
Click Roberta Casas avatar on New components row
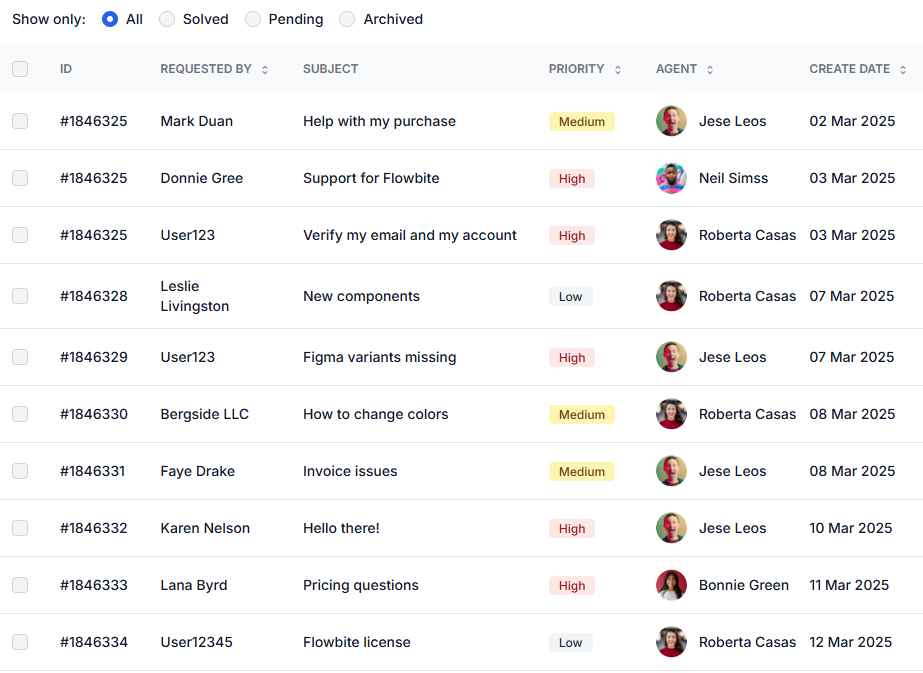tap(671, 295)
